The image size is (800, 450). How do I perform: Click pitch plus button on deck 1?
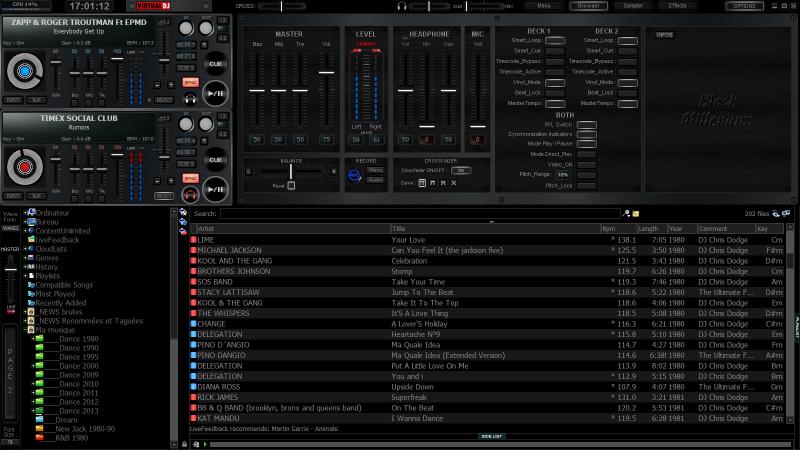click(171, 85)
